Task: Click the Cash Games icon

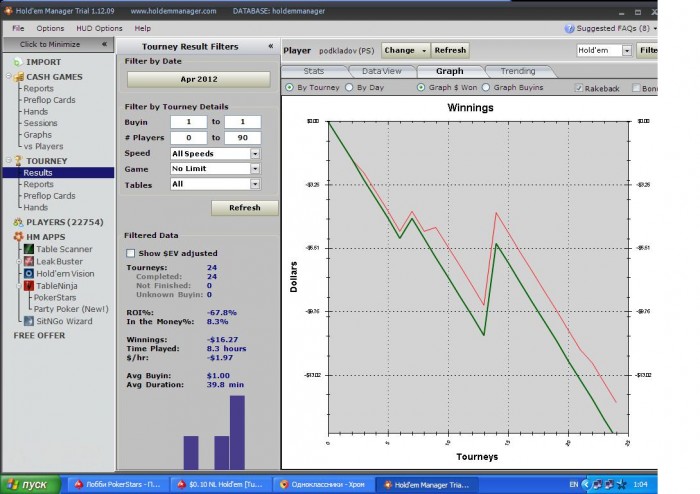Action: (18, 77)
